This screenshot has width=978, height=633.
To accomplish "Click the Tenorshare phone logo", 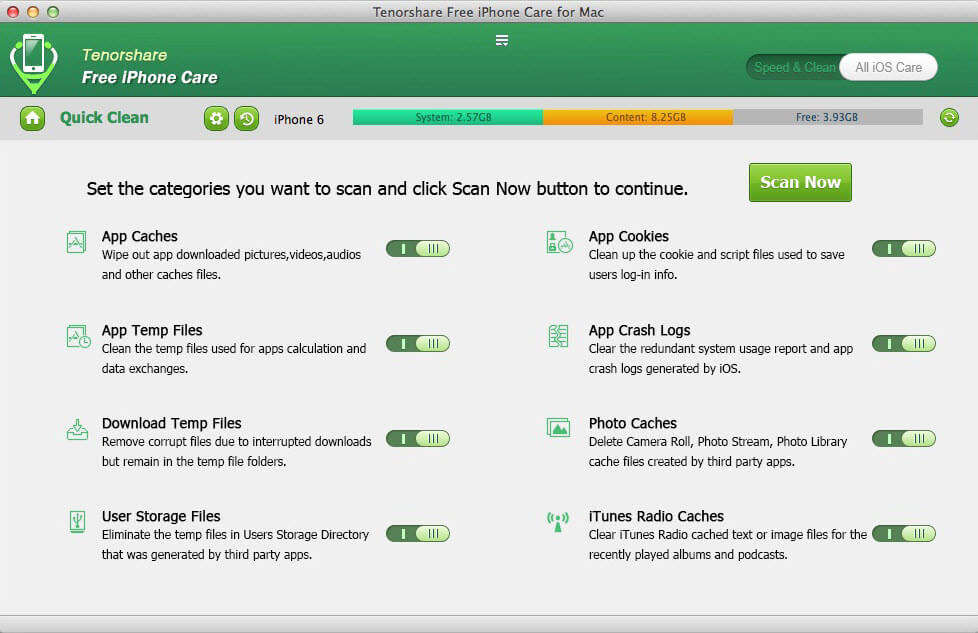I will (x=33, y=62).
